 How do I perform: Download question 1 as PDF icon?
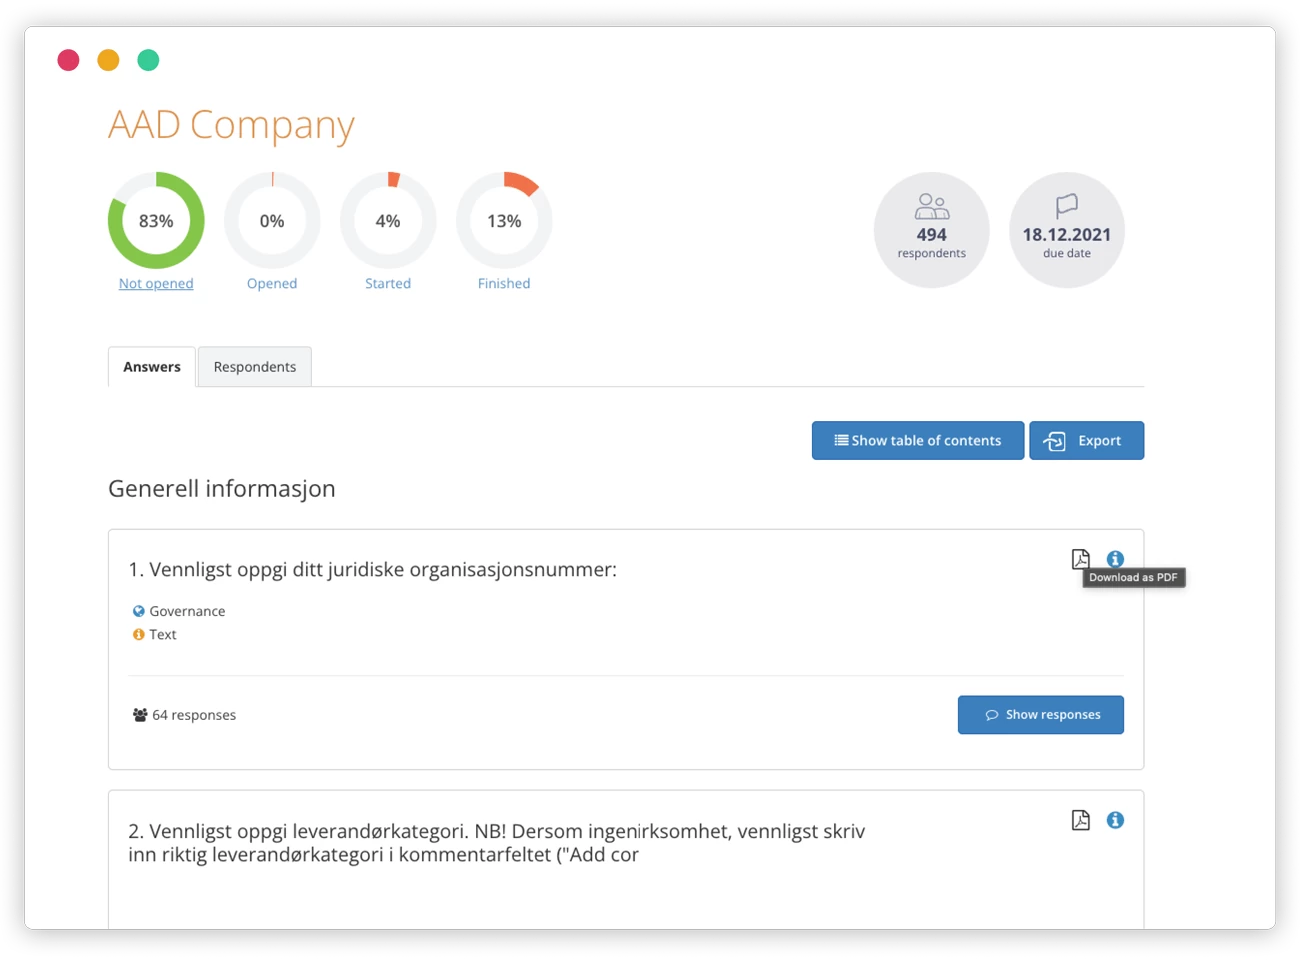tap(1080, 559)
